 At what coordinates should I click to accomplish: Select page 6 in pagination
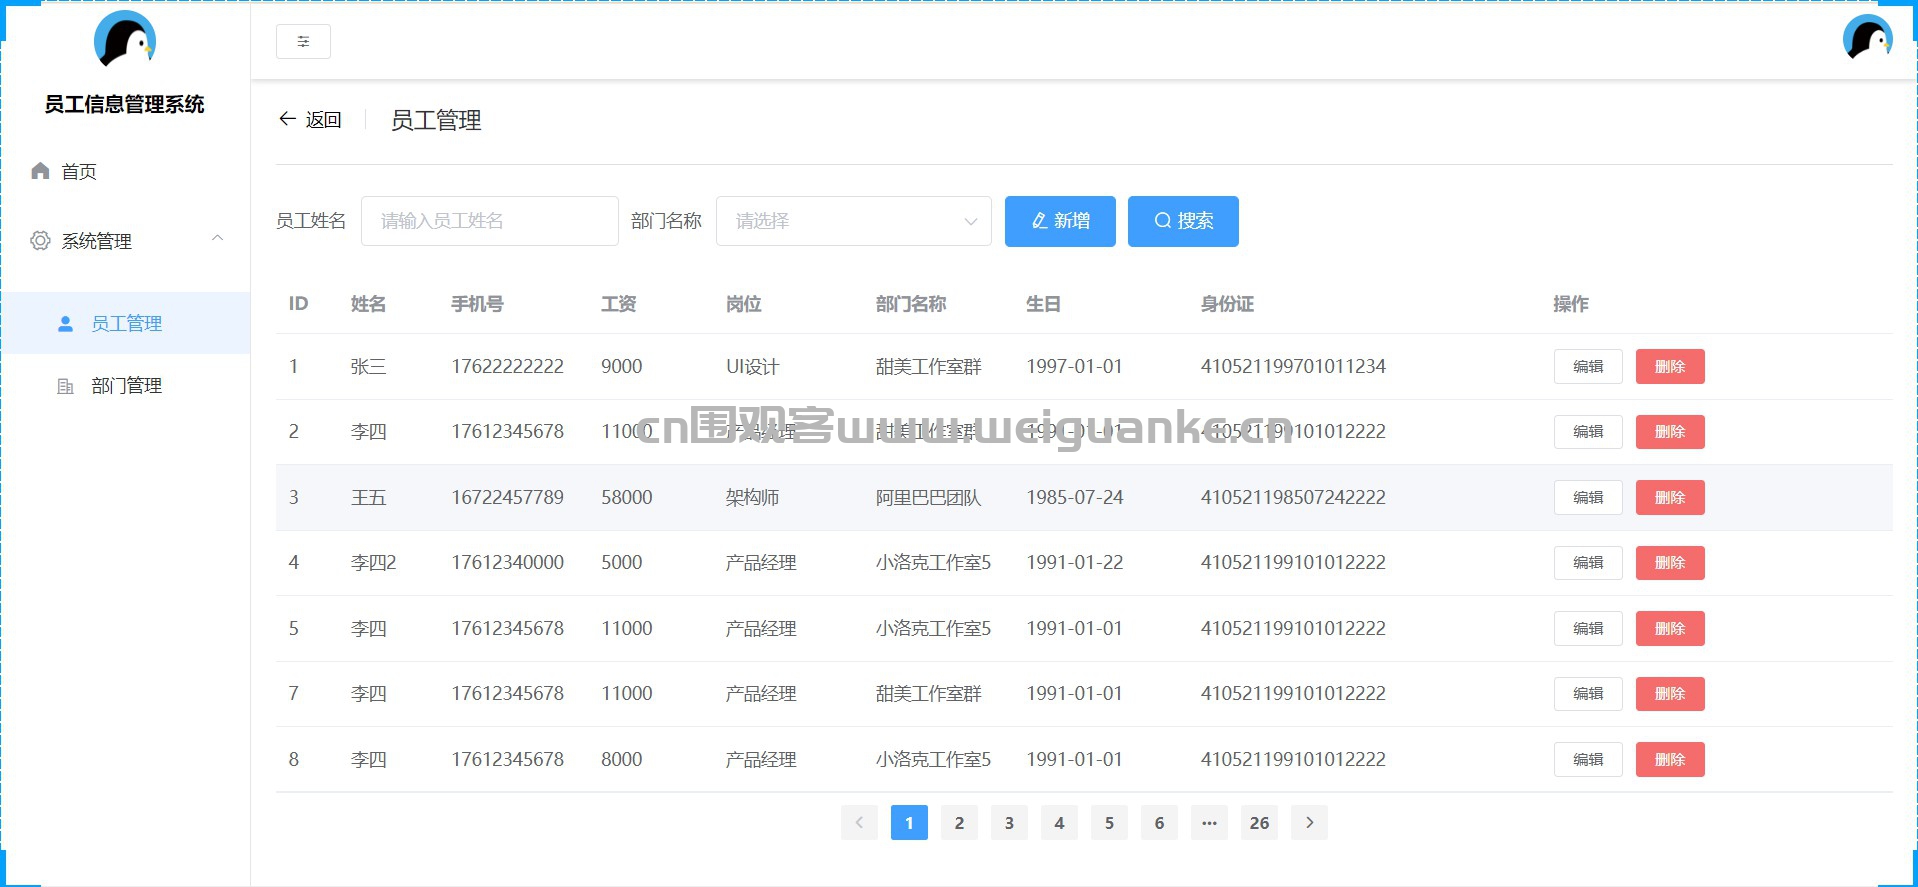pos(1159,823)
